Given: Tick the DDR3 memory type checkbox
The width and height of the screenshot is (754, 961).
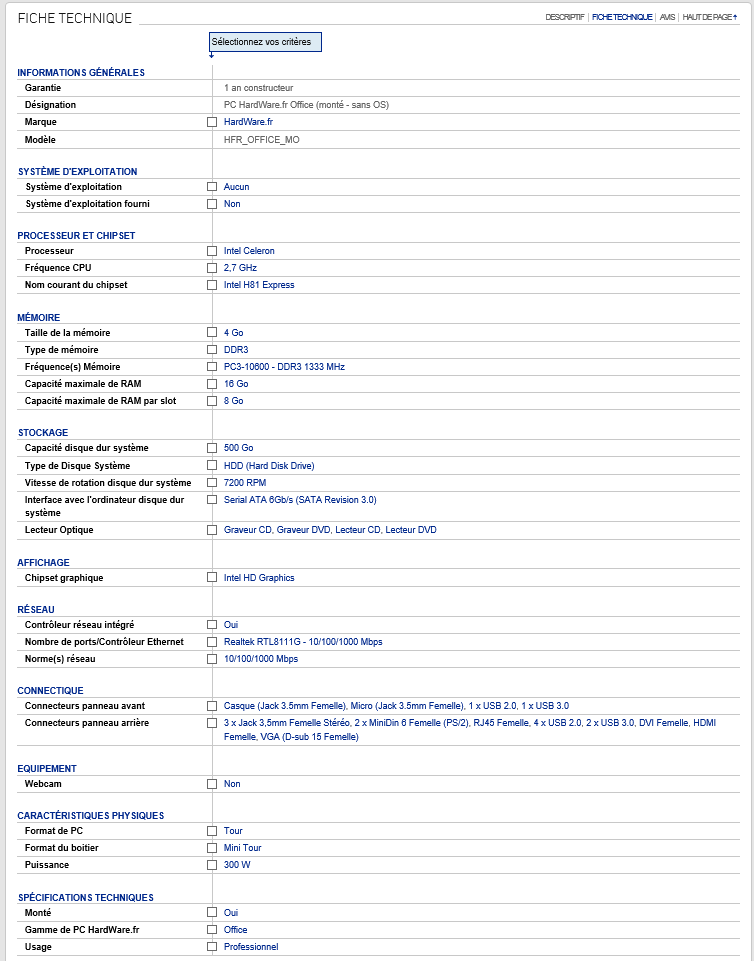Looking at the screenshot, I should coord(212,349).
